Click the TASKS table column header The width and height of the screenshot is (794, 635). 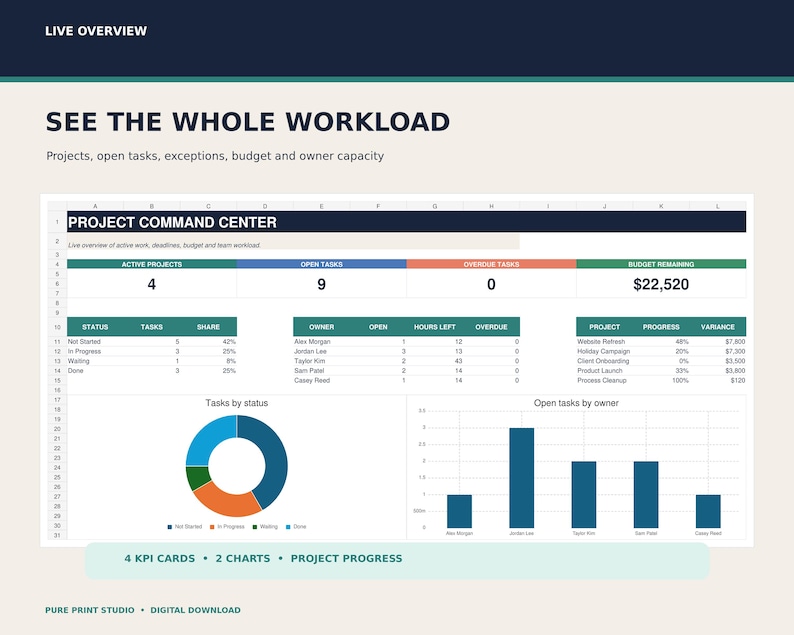(x=151, y=327)
